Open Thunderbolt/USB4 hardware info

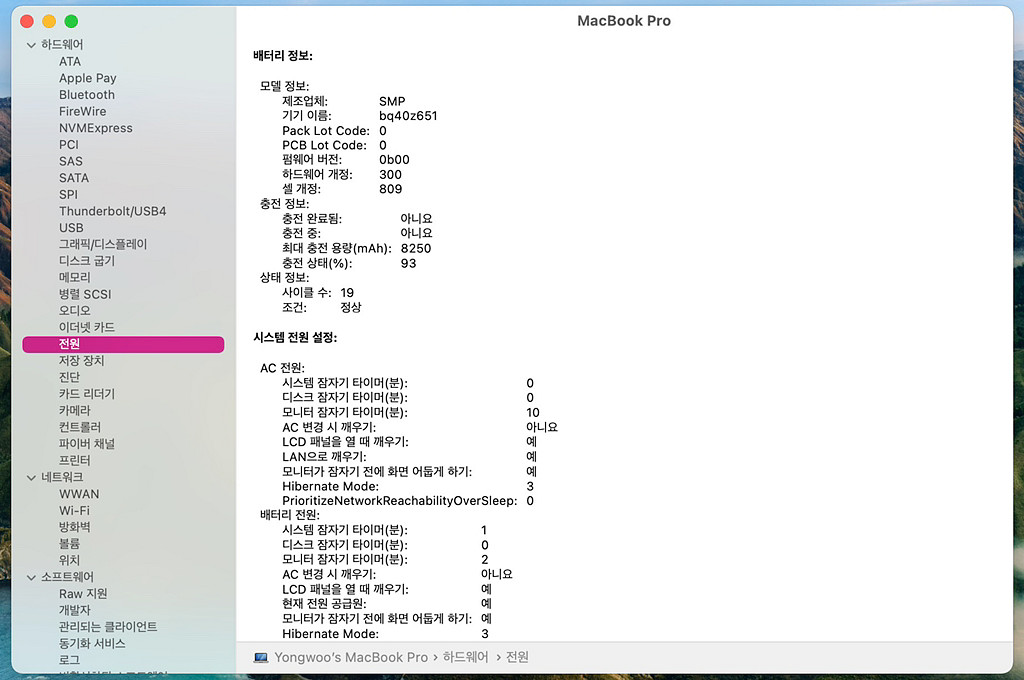[x=112, y=211]
